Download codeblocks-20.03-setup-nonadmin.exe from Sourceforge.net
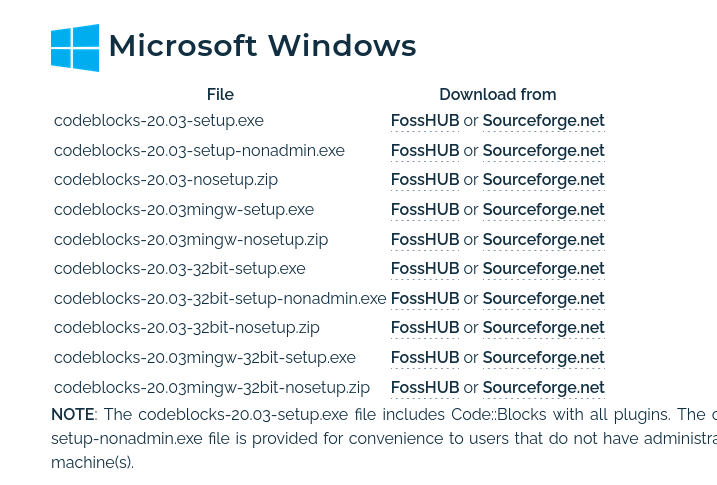The image size is (717, 485). pyautogui.click(x=544, y=150)
